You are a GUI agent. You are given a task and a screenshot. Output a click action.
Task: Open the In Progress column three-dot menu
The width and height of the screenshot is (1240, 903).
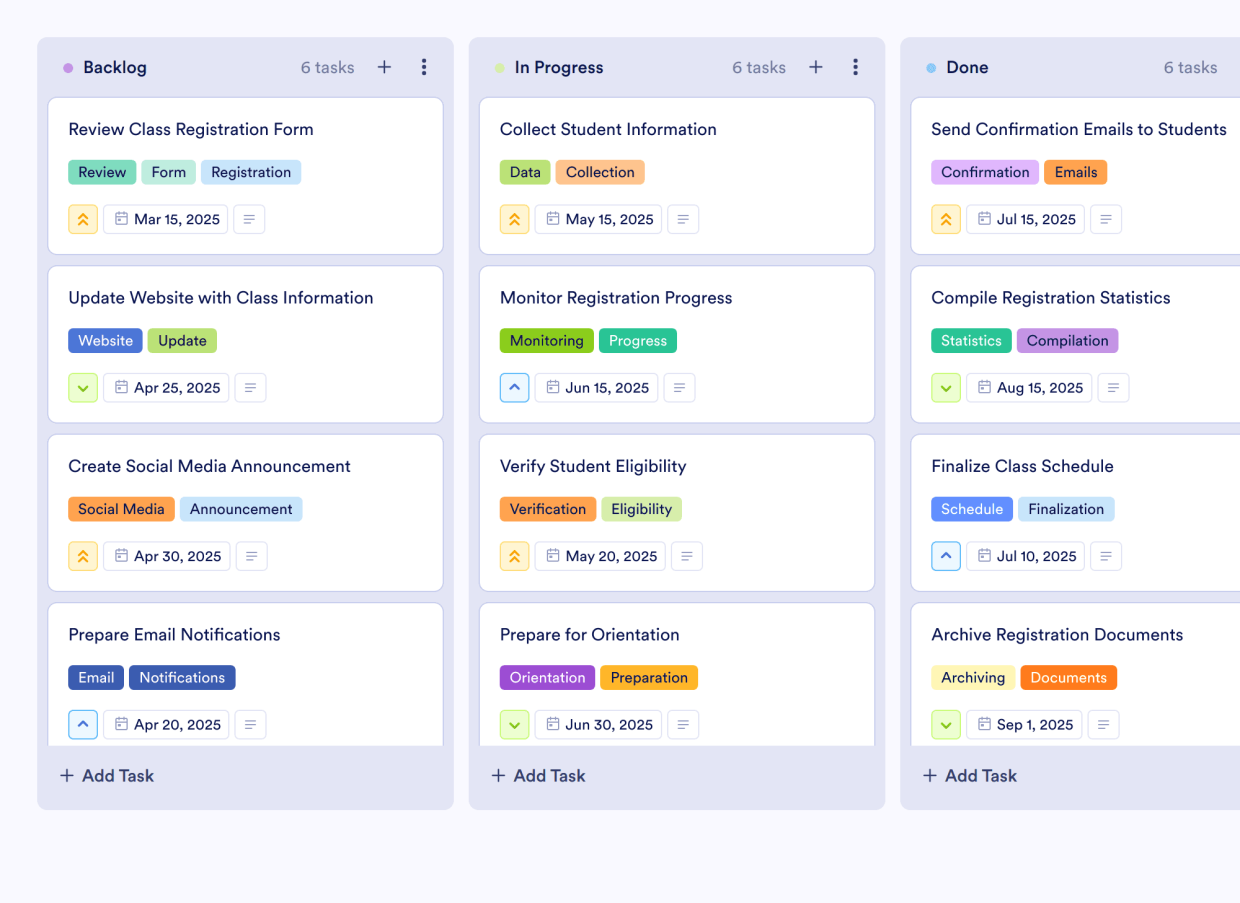pos(856,67)
